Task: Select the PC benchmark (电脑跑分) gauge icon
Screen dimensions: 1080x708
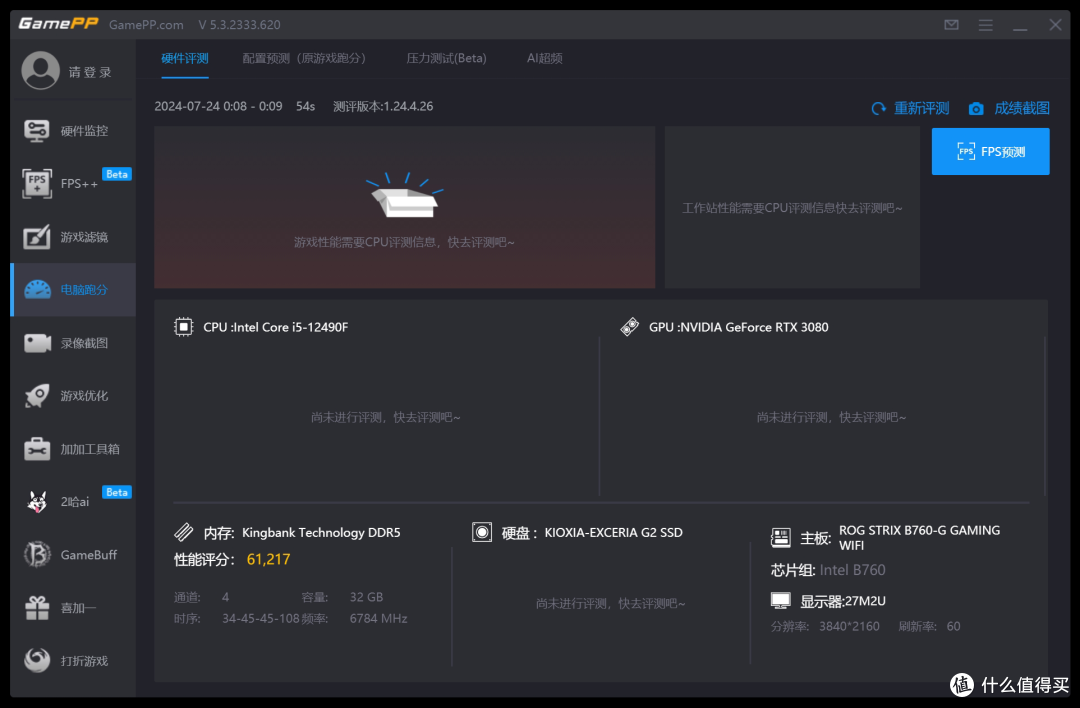Action: [37, 290]
